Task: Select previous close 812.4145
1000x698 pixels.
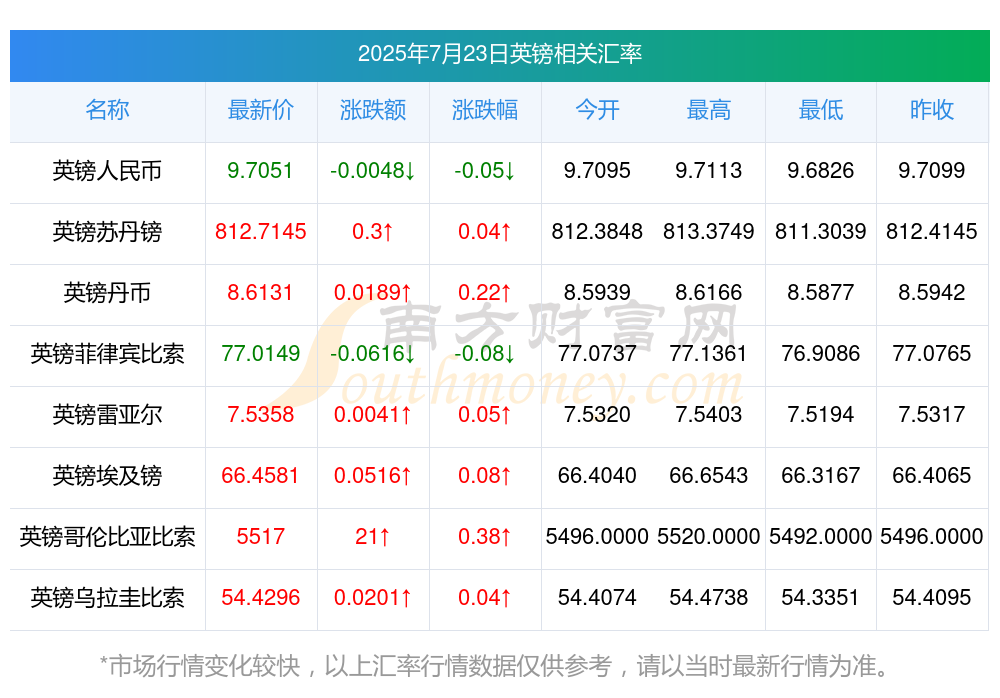Action: pos(932,232)
